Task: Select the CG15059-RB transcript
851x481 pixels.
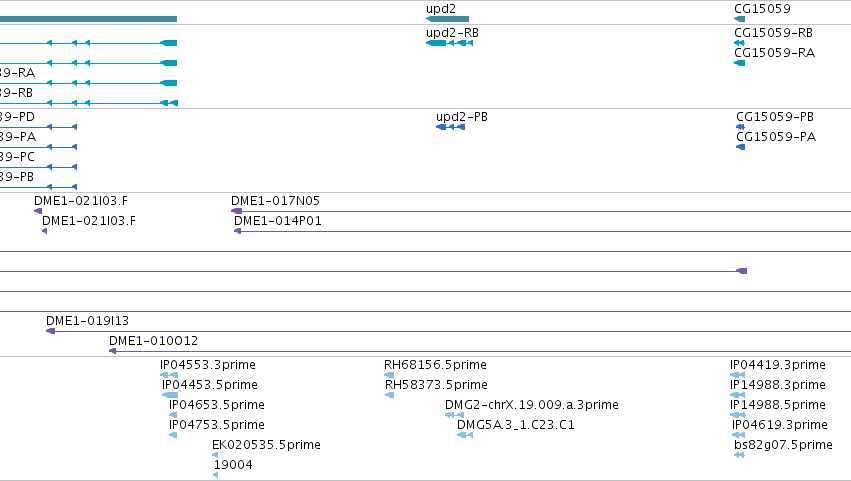Action: 739,43
